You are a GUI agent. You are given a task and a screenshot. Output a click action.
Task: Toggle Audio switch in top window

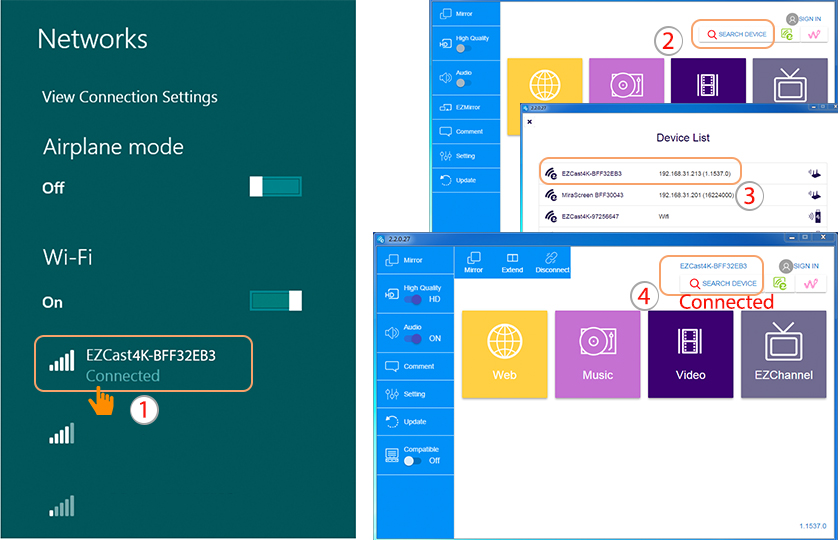[x=462, y=83]
